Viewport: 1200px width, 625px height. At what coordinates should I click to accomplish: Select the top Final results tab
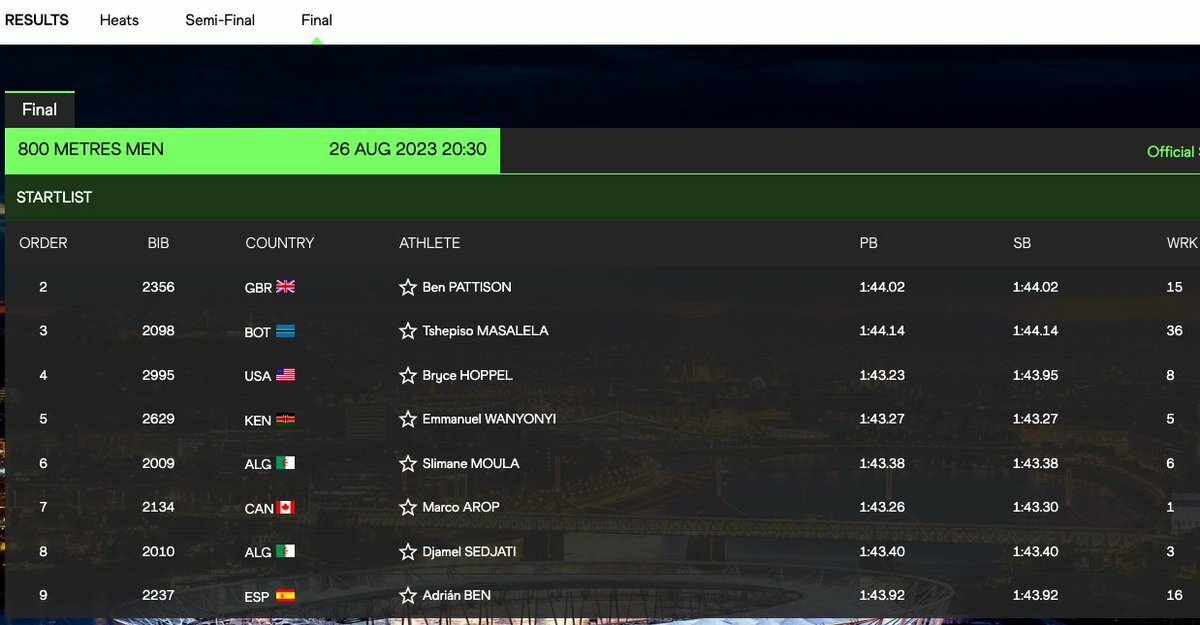317,20
